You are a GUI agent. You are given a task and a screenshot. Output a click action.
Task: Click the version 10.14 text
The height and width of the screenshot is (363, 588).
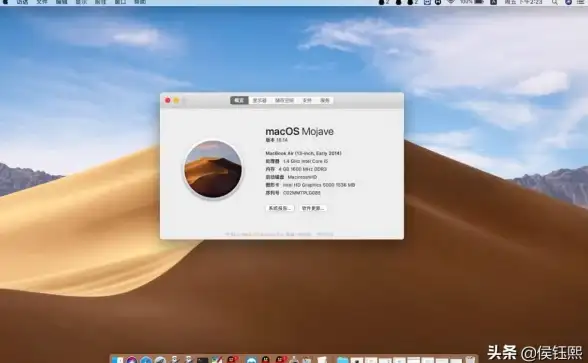[277, 140]
